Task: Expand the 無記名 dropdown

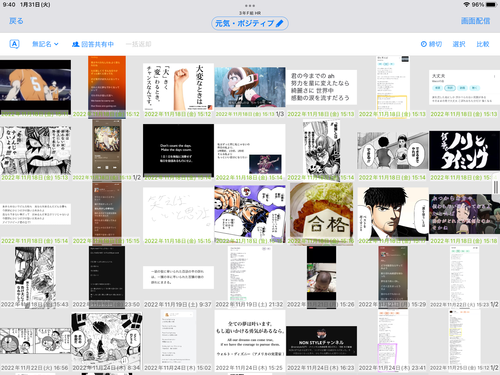Action: [x=45, y=44]
